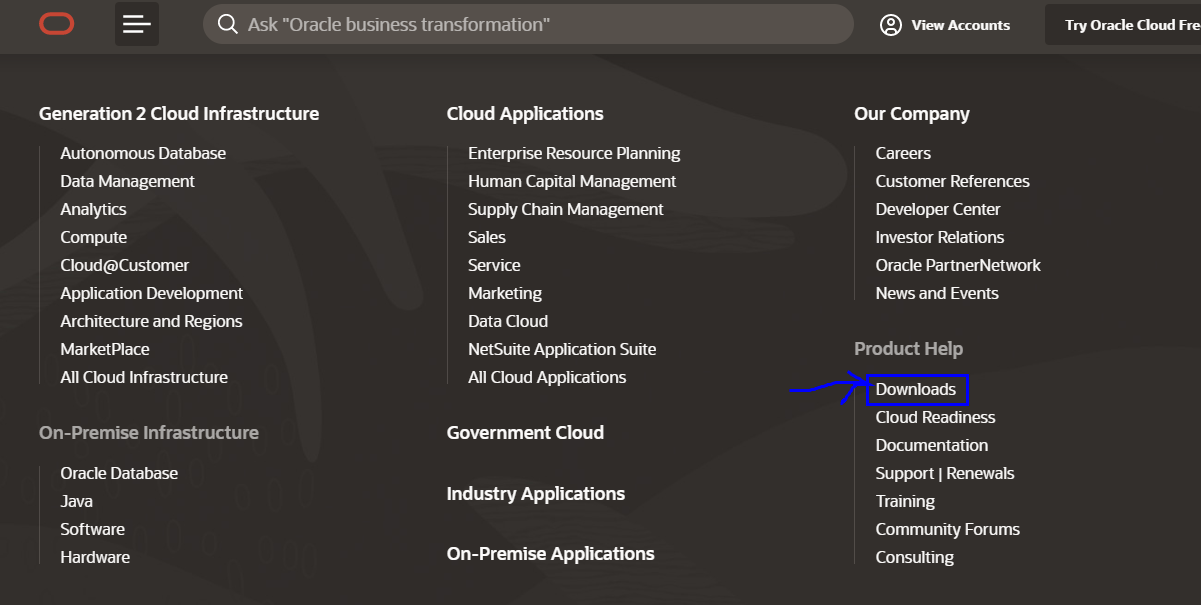This screenshot has width=1201, height=605.
Task: Go to Oracle Database
Action: click(119, 473)
